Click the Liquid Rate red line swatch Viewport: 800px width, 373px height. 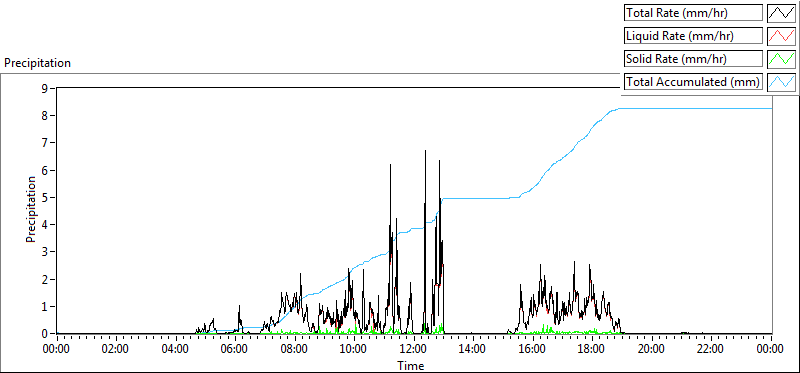tap(782, 36)
